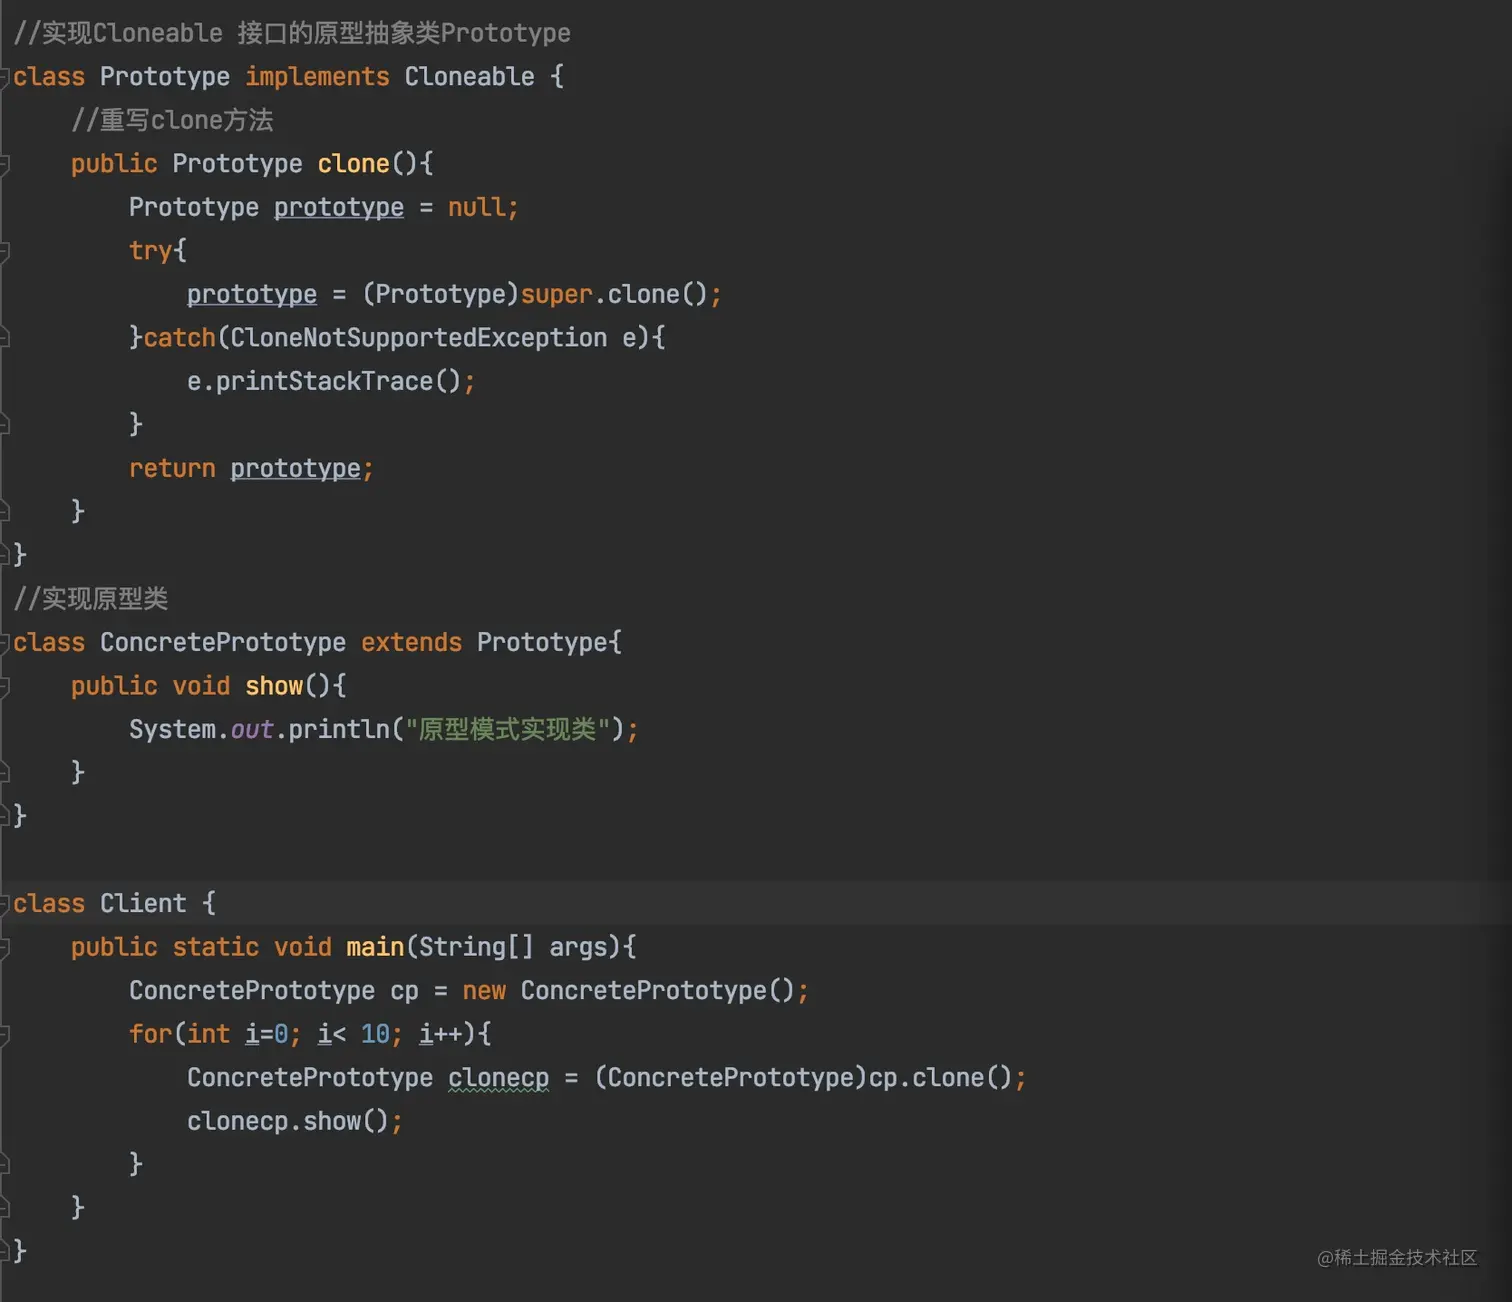This screenshot has height=1302, width=1512.
Task: Click the '(Prototype)' cast before super.clone()
Action: point(440,294)
